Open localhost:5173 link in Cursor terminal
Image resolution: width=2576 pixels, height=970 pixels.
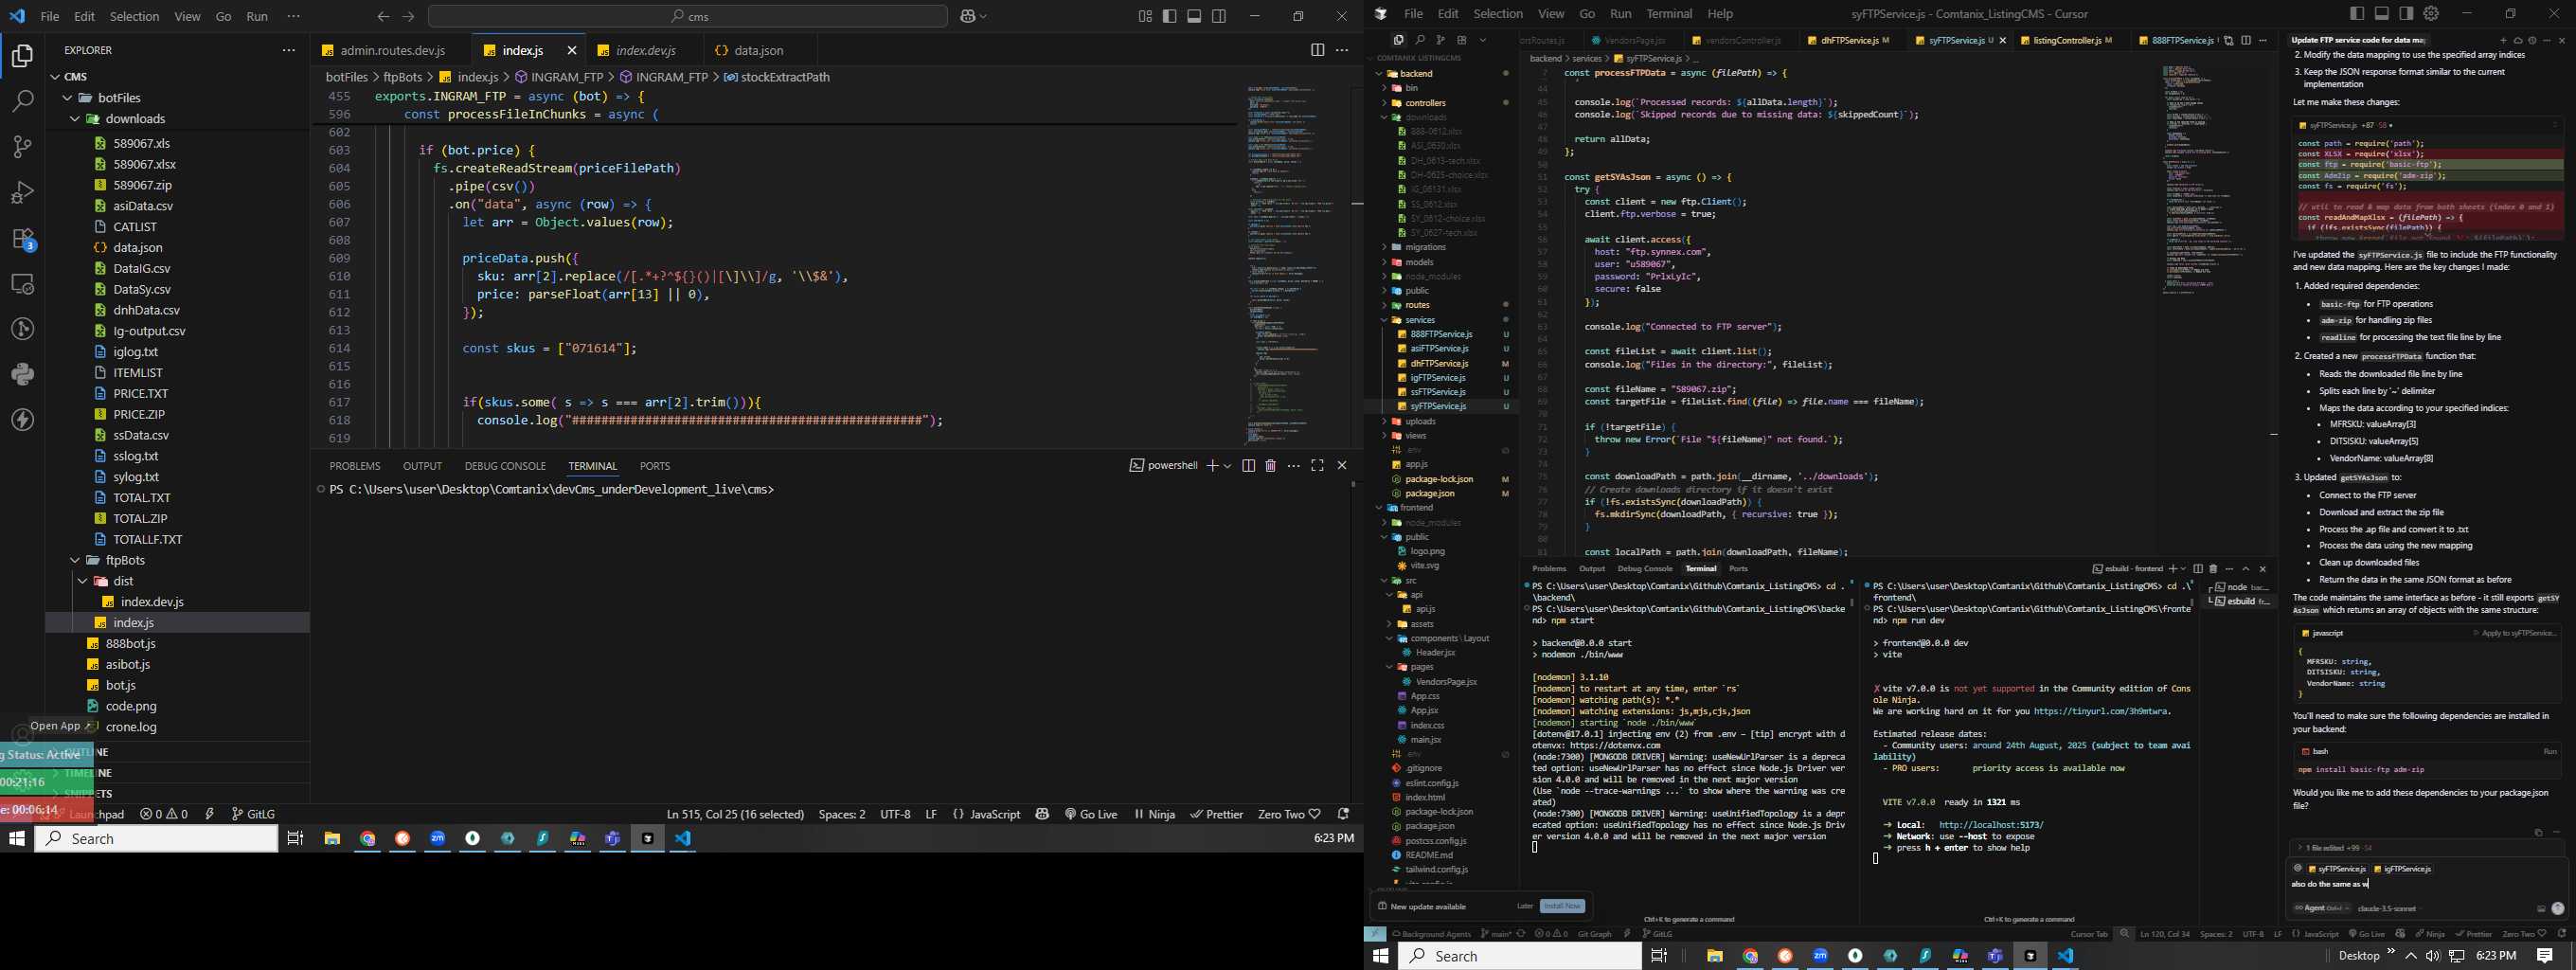pos(1991,825)
